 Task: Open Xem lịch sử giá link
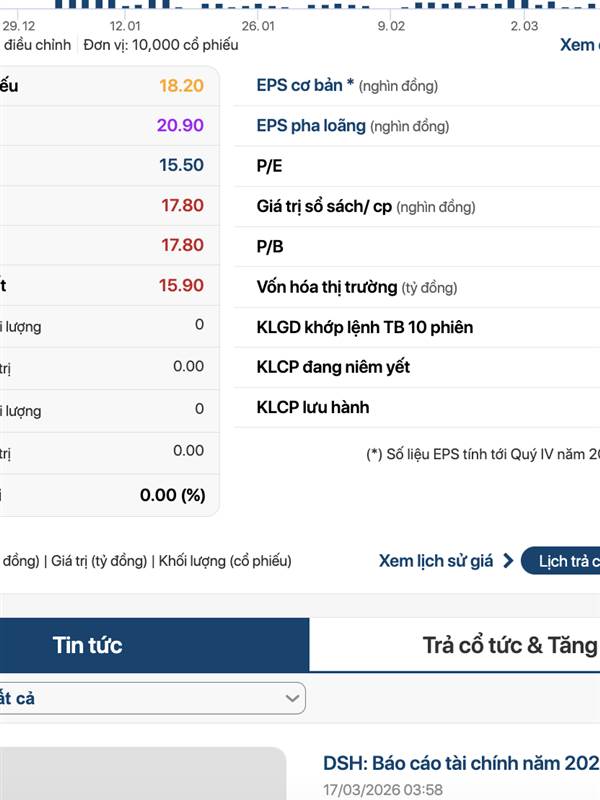(436, 561)
